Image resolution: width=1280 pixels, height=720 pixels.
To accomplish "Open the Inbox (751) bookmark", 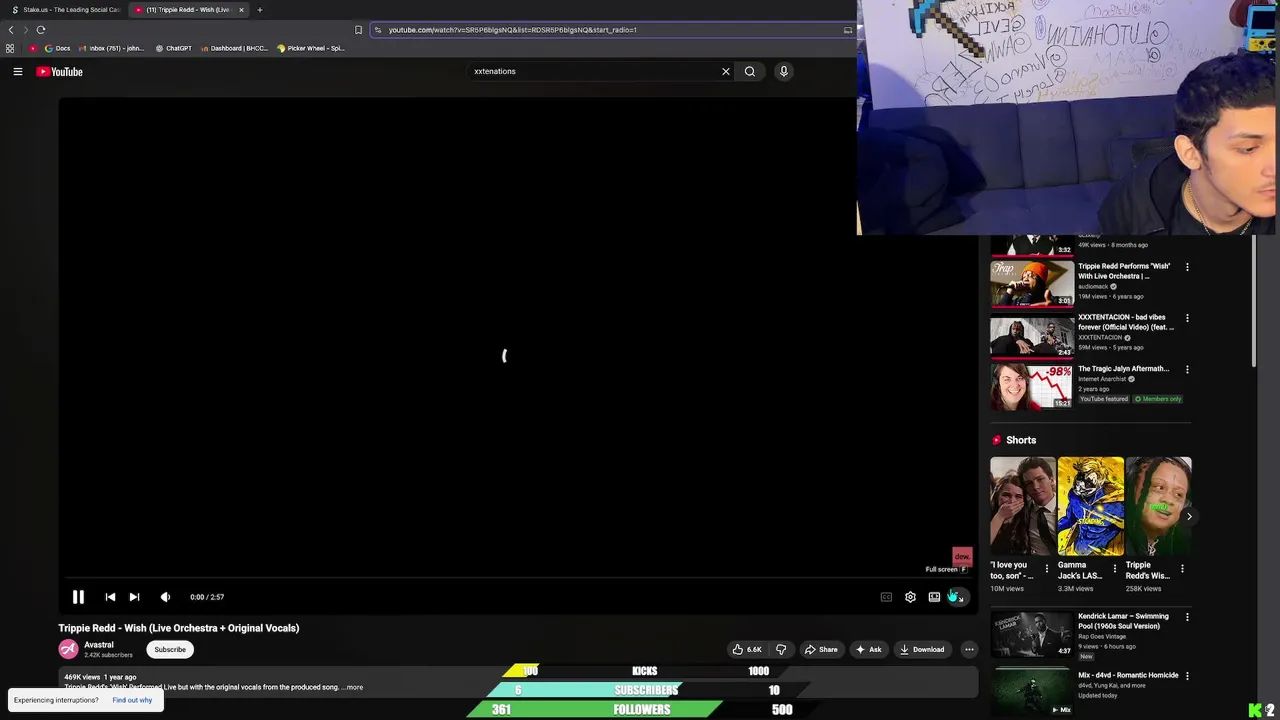I will coord(111,48).
